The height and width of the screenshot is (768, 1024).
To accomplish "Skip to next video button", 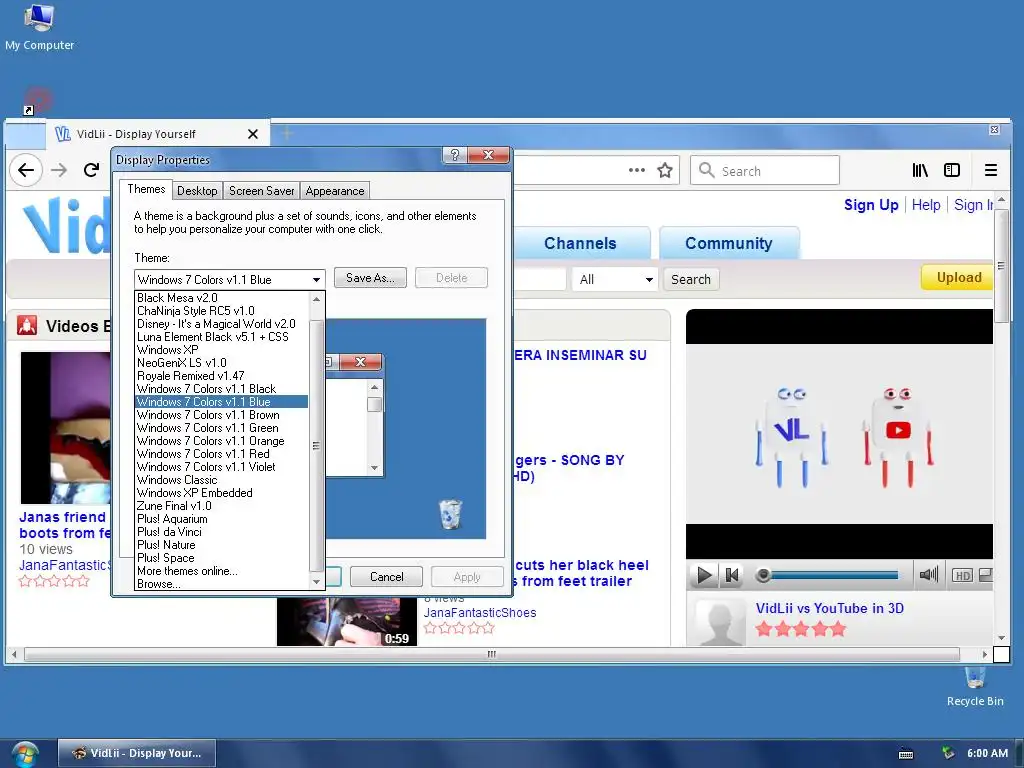I will tap(732, 575).
